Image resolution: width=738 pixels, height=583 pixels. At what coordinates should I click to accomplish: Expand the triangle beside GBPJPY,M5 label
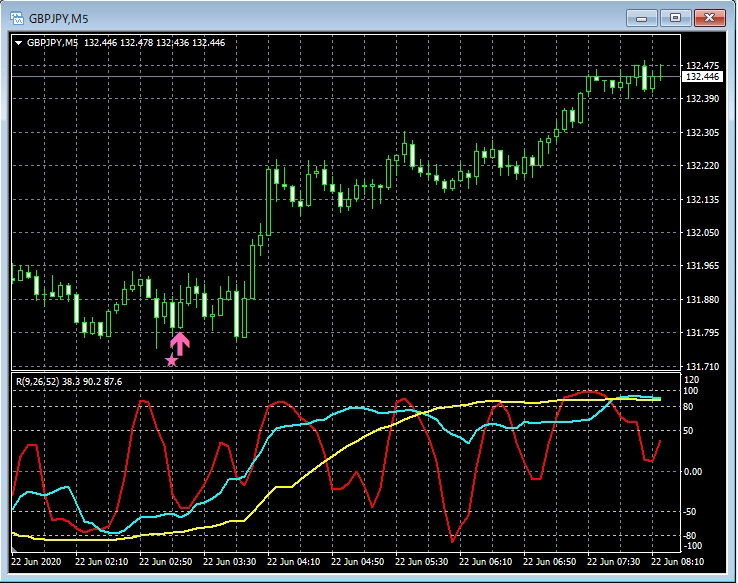pos(18,43)
